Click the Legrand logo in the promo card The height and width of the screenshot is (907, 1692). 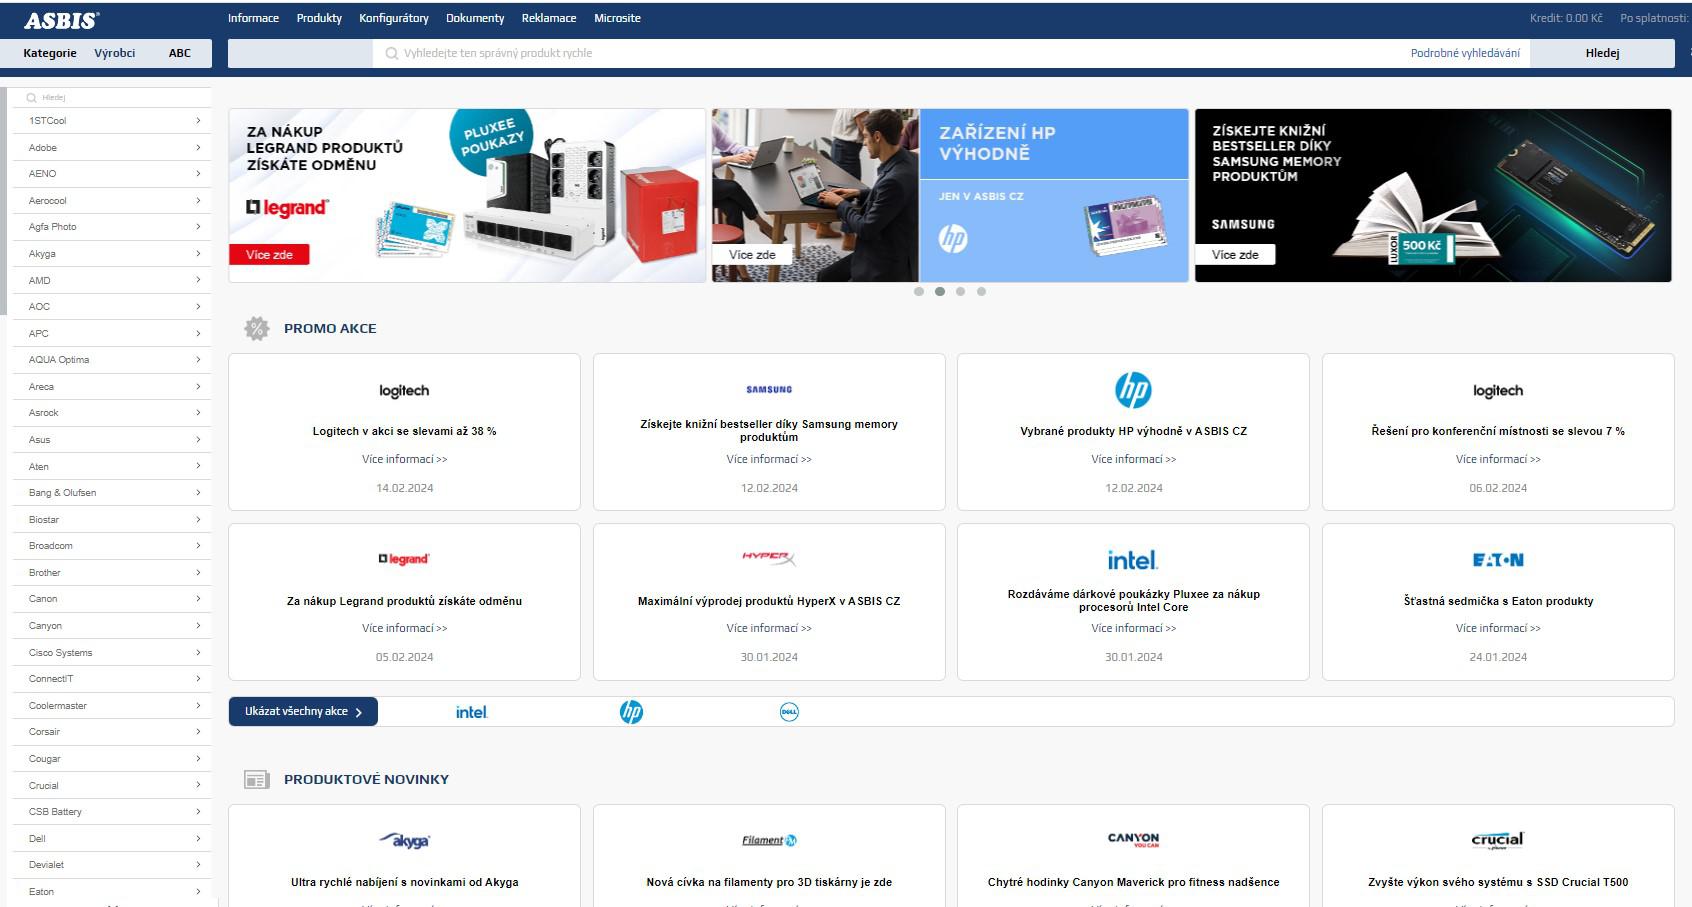(404, 559)
